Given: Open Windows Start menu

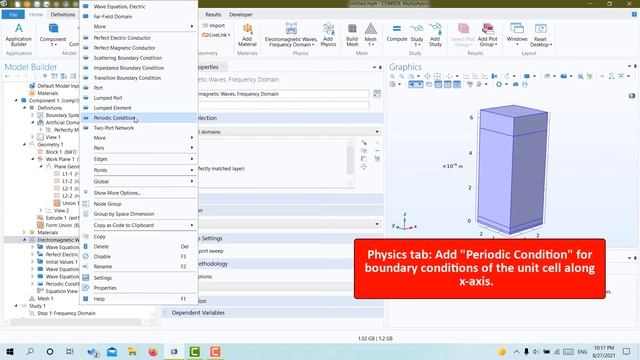Looking at the screenshot, I should pos(10,351).
